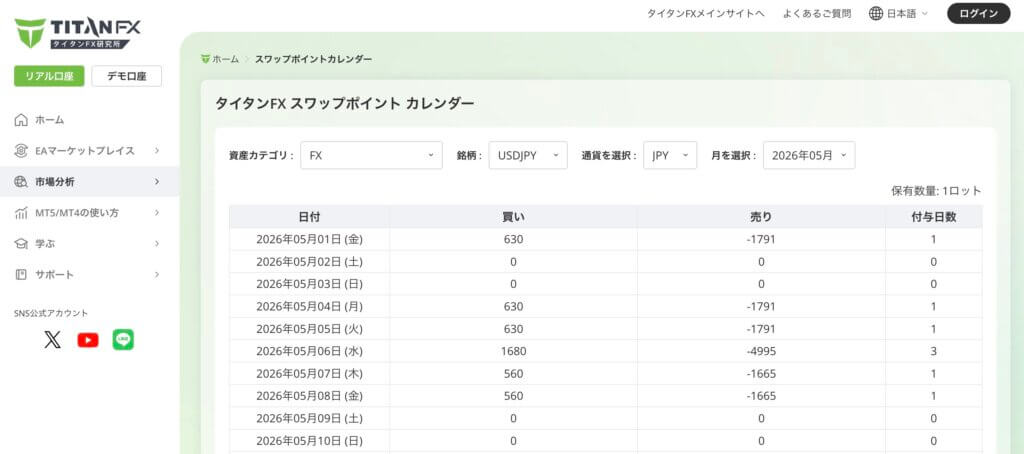Open よくあるご質問 link

point(817,13)
